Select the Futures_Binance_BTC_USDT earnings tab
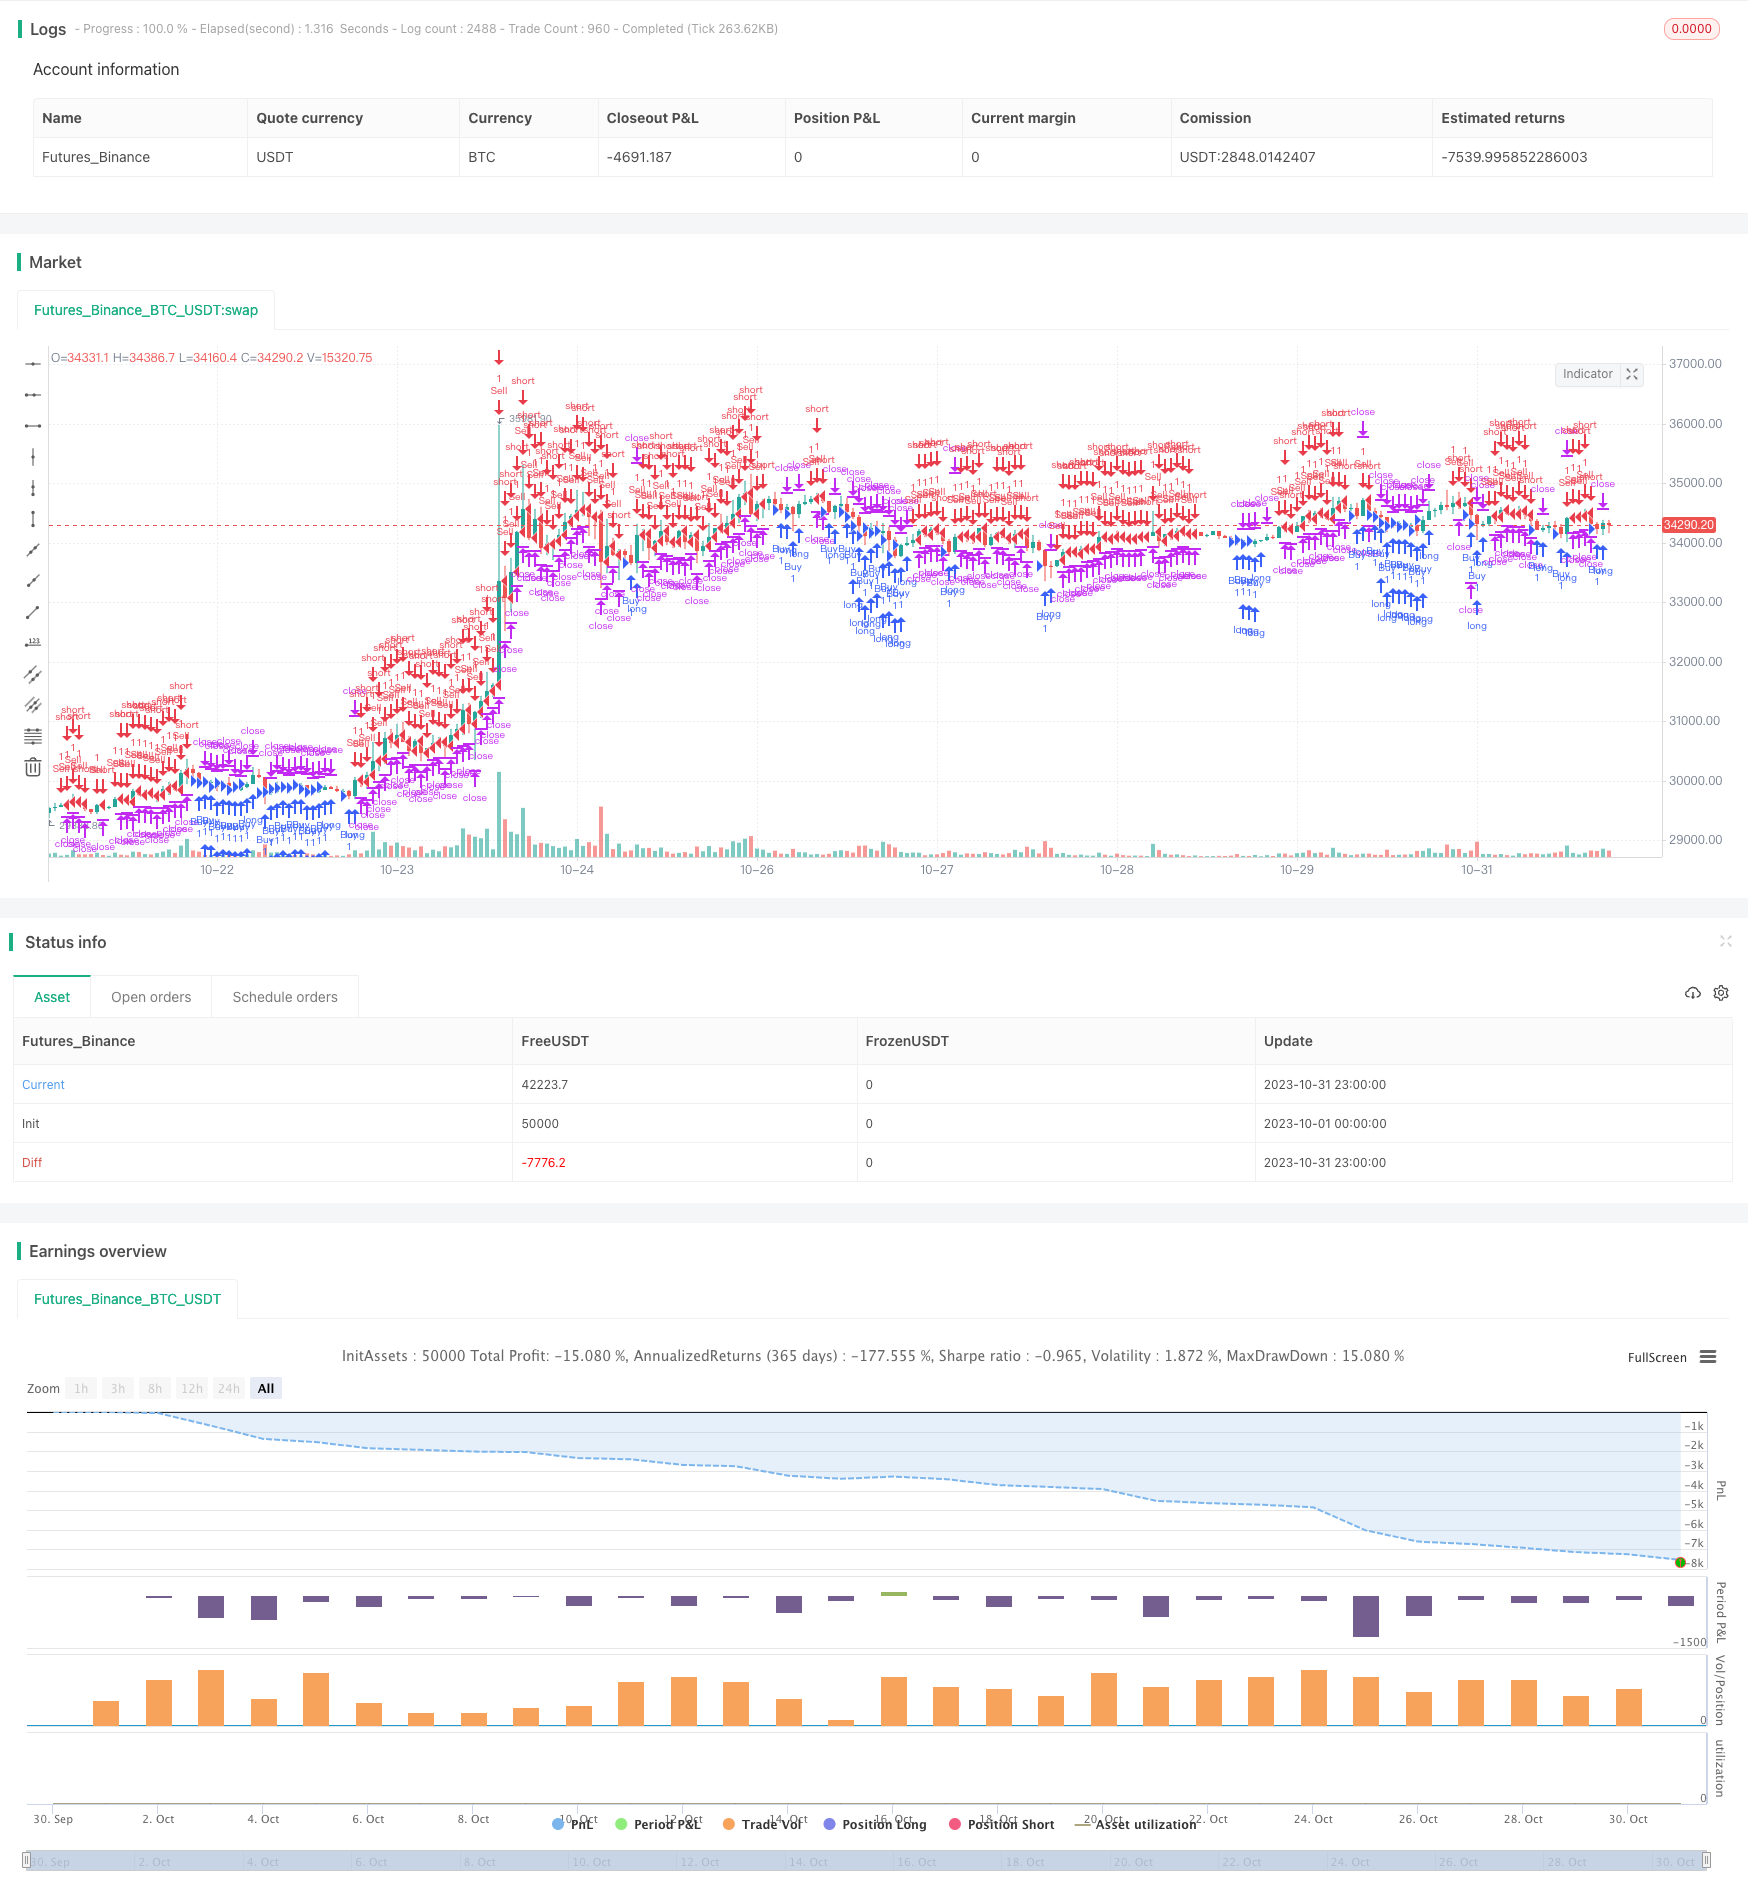 tap(127, 1299)
